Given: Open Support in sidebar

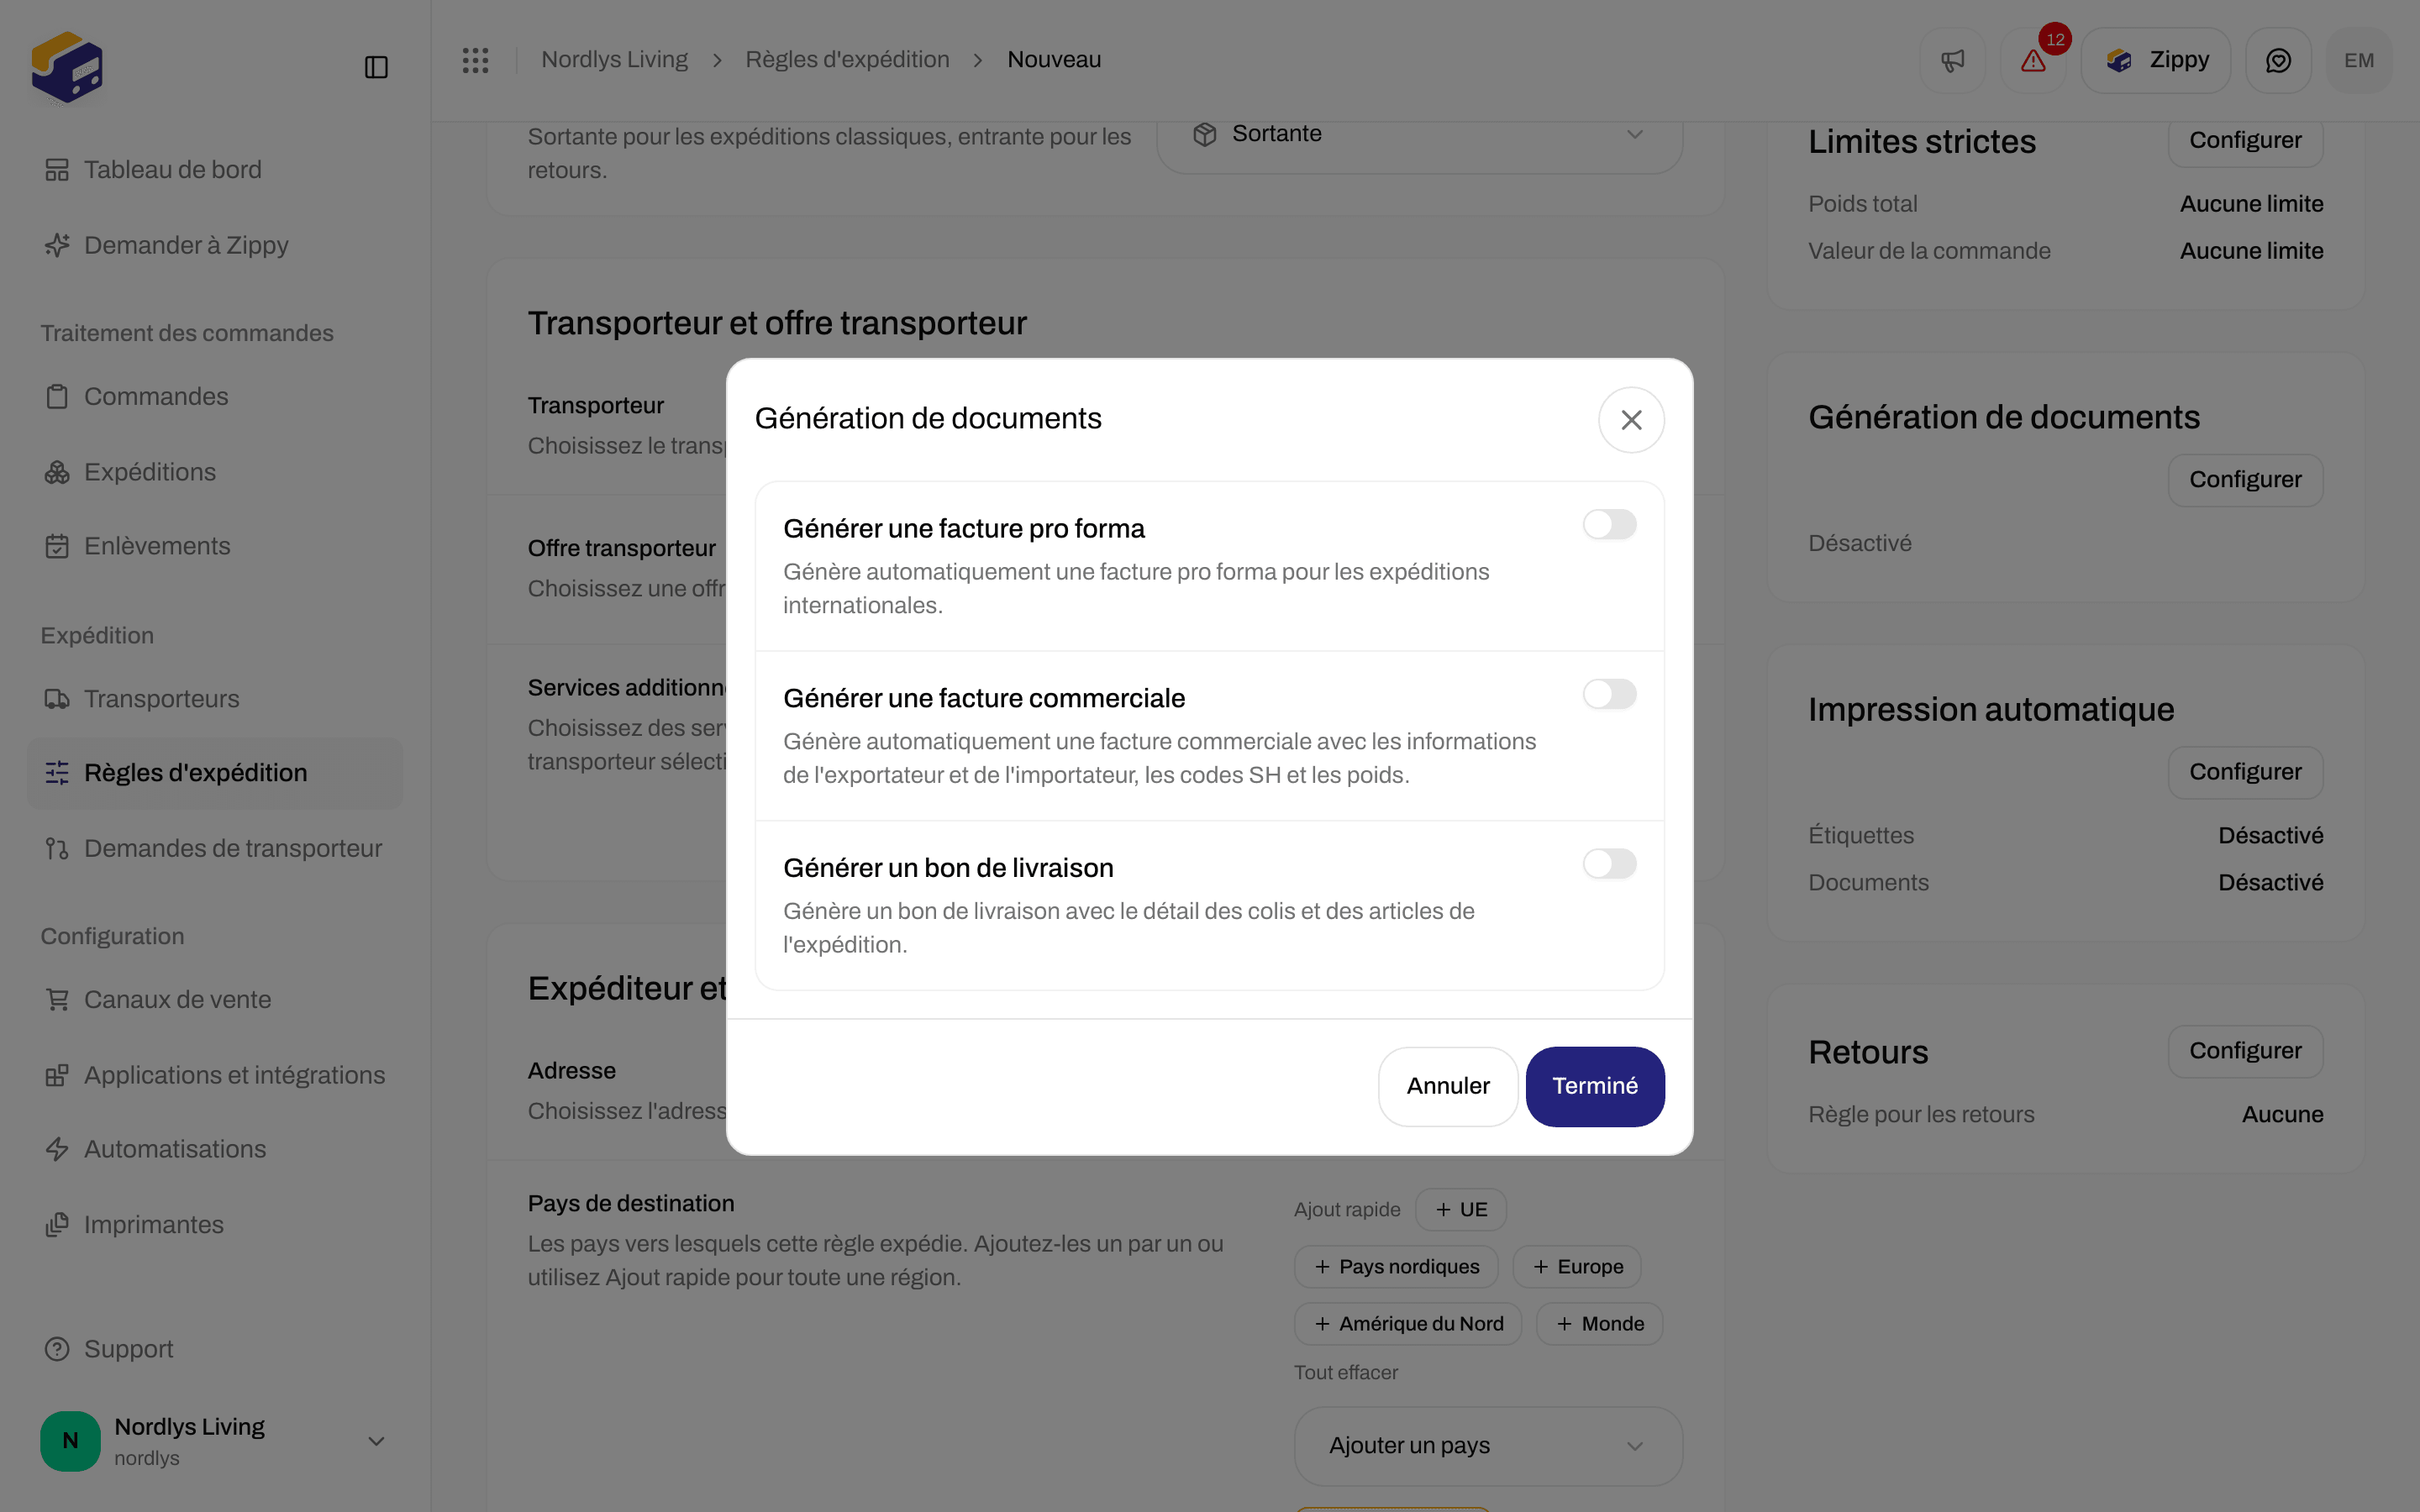Looking at the screenshot, I should (x=215, y=1349).
